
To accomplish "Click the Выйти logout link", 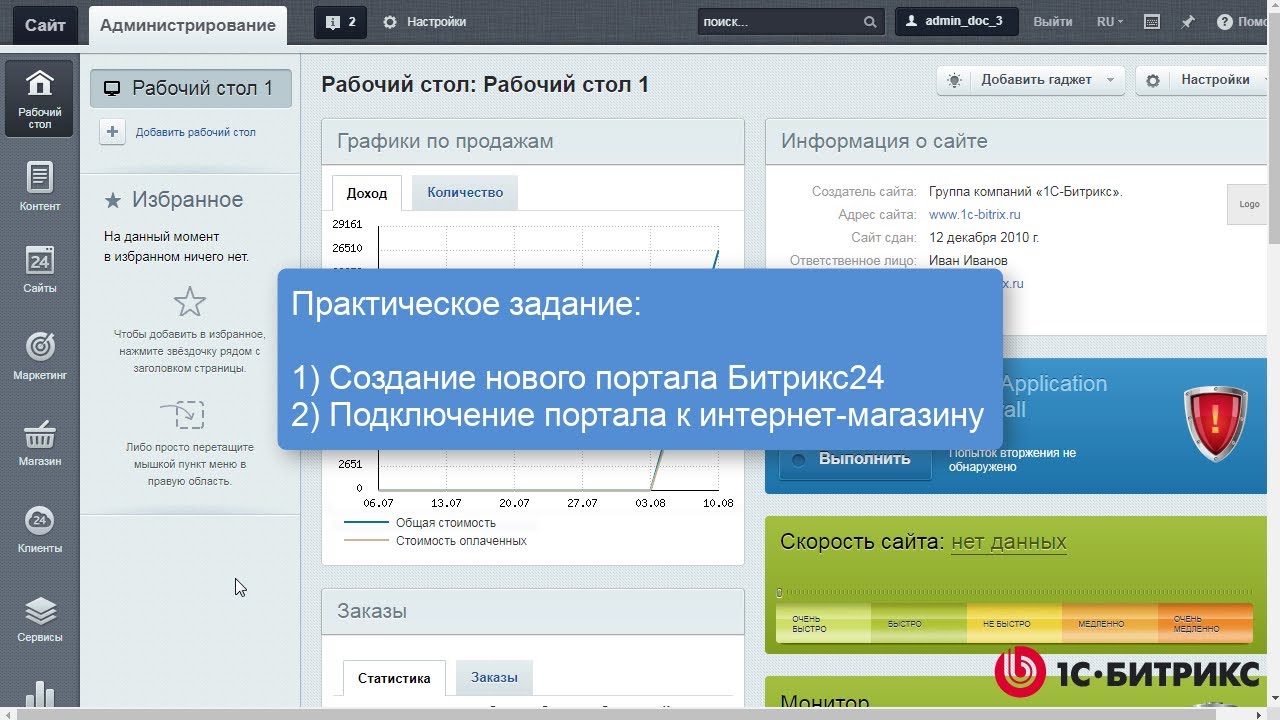I will pyautogui.click(x=1053, y=22).
